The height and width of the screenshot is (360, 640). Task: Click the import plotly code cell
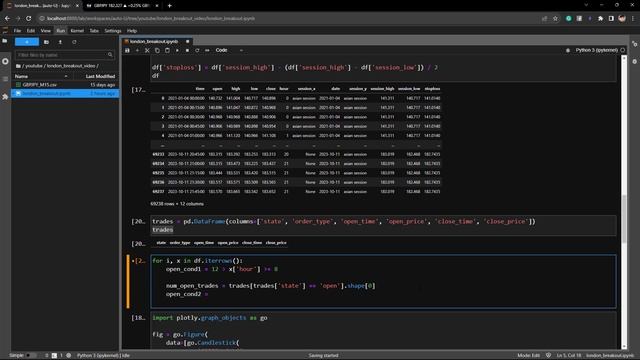click(383, 330)
